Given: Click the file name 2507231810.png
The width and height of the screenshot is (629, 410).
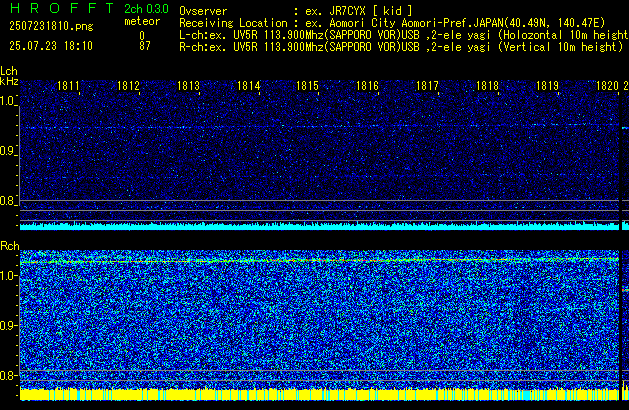Looking at the screenshot, I should 51,26.
